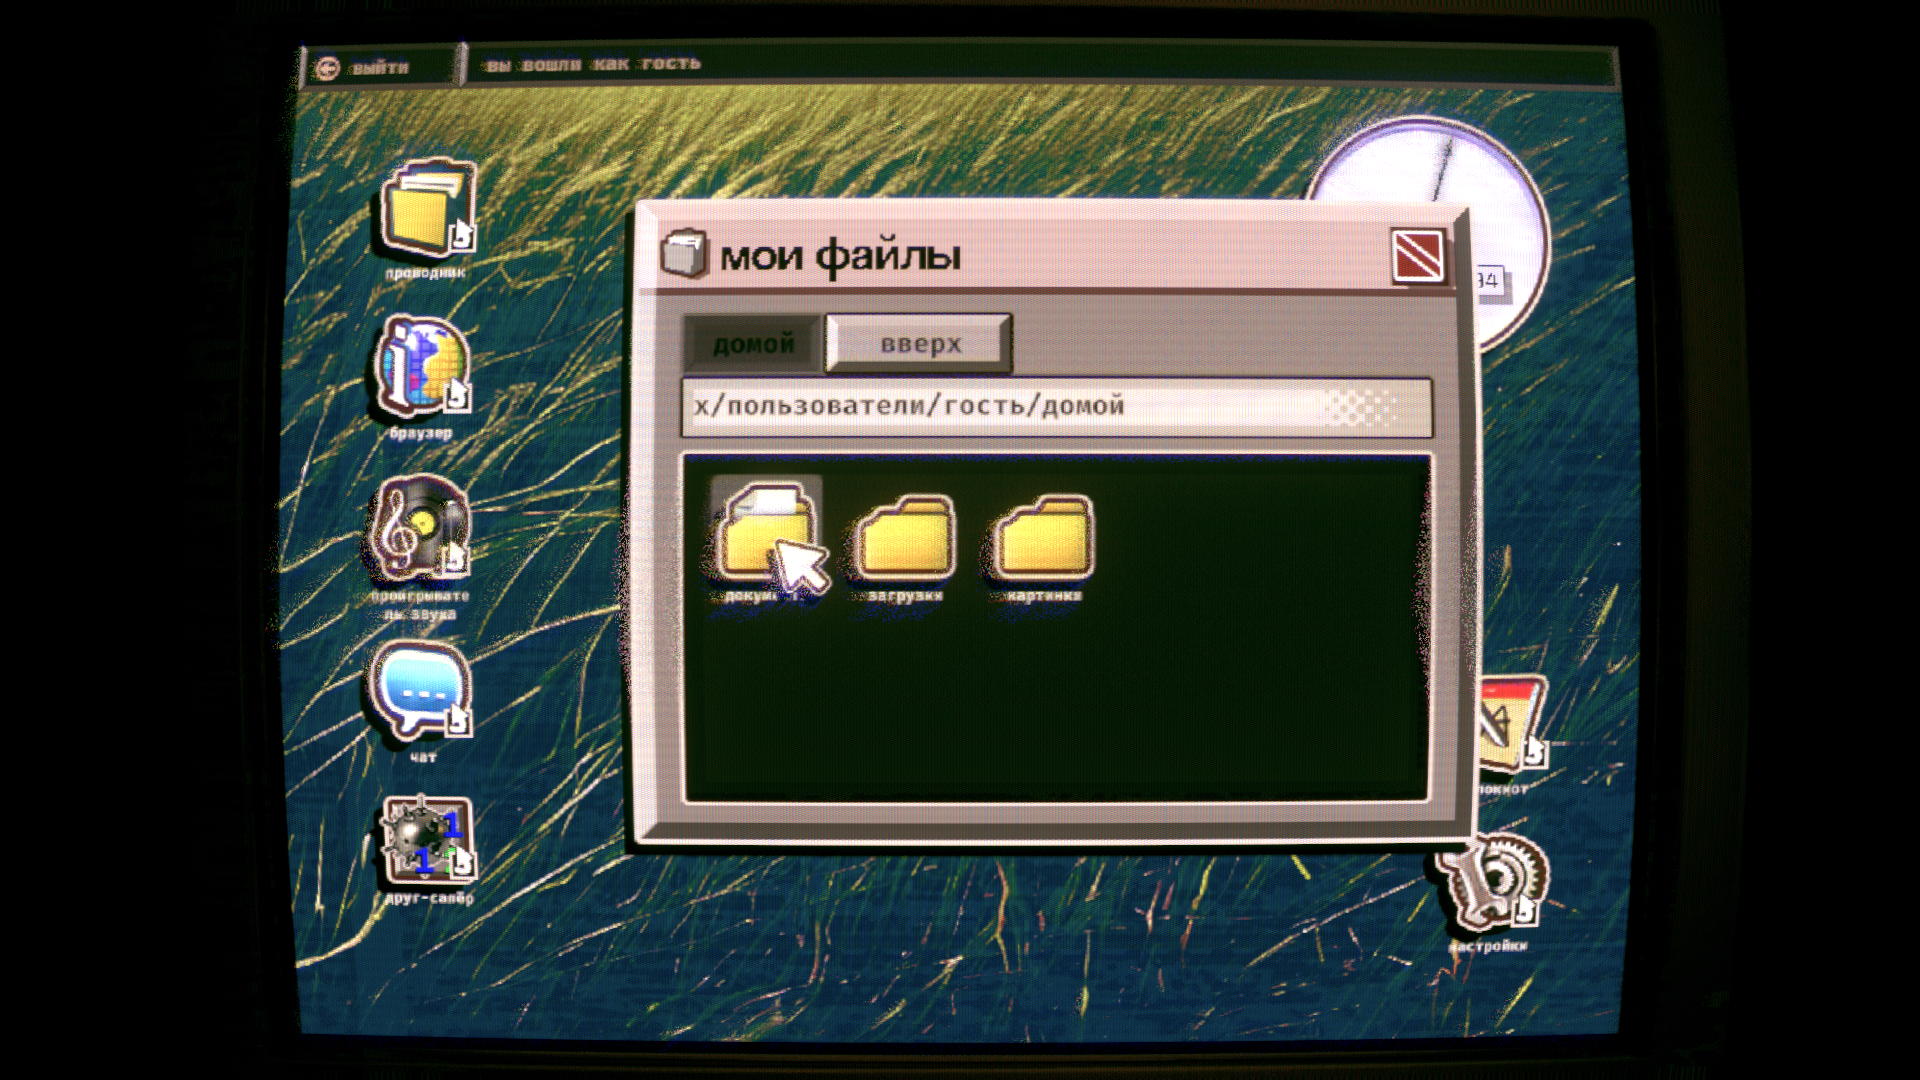Click the вы вошли как гость status text
1920x1080 pixels.
(592, 65)
